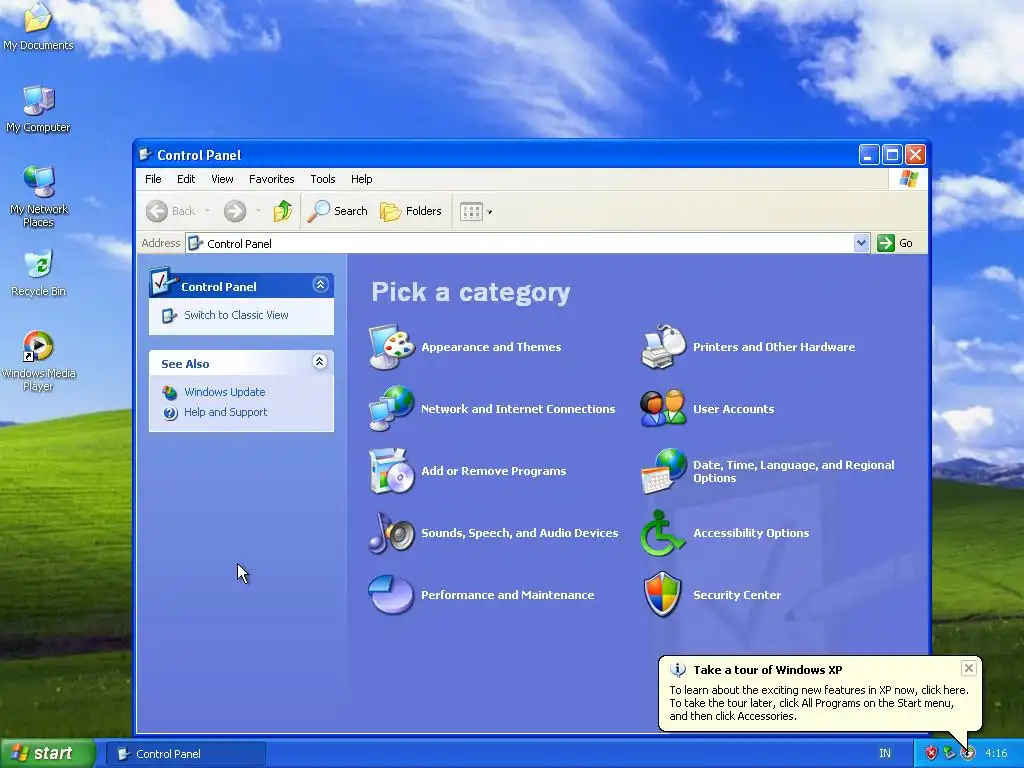Viewport: 1024px width, 768px height.
Task: Click the Appearance and Themes text link
Action: tap(491, 347)
